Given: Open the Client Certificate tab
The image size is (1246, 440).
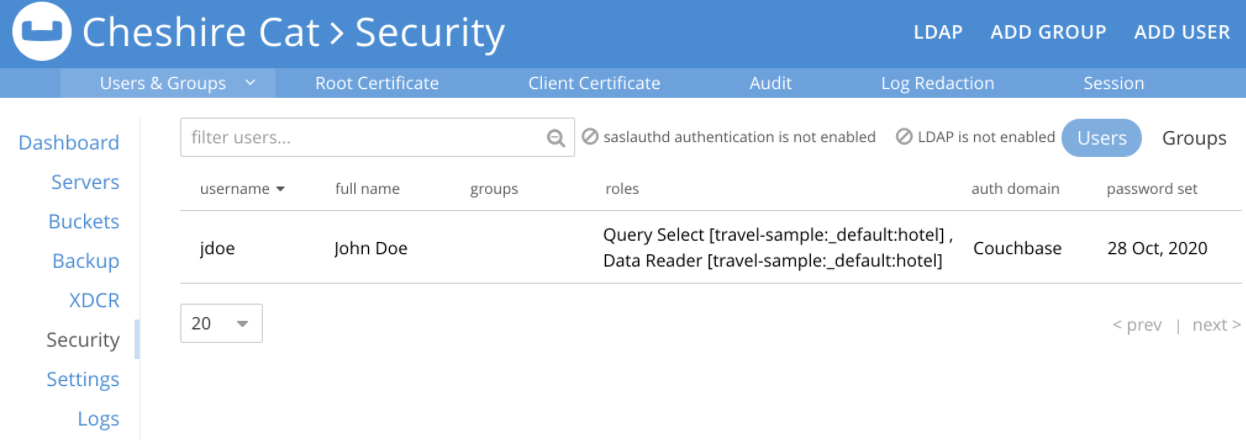Looking at the screenshot, I should pyautogui.click(x=594, y=83).
